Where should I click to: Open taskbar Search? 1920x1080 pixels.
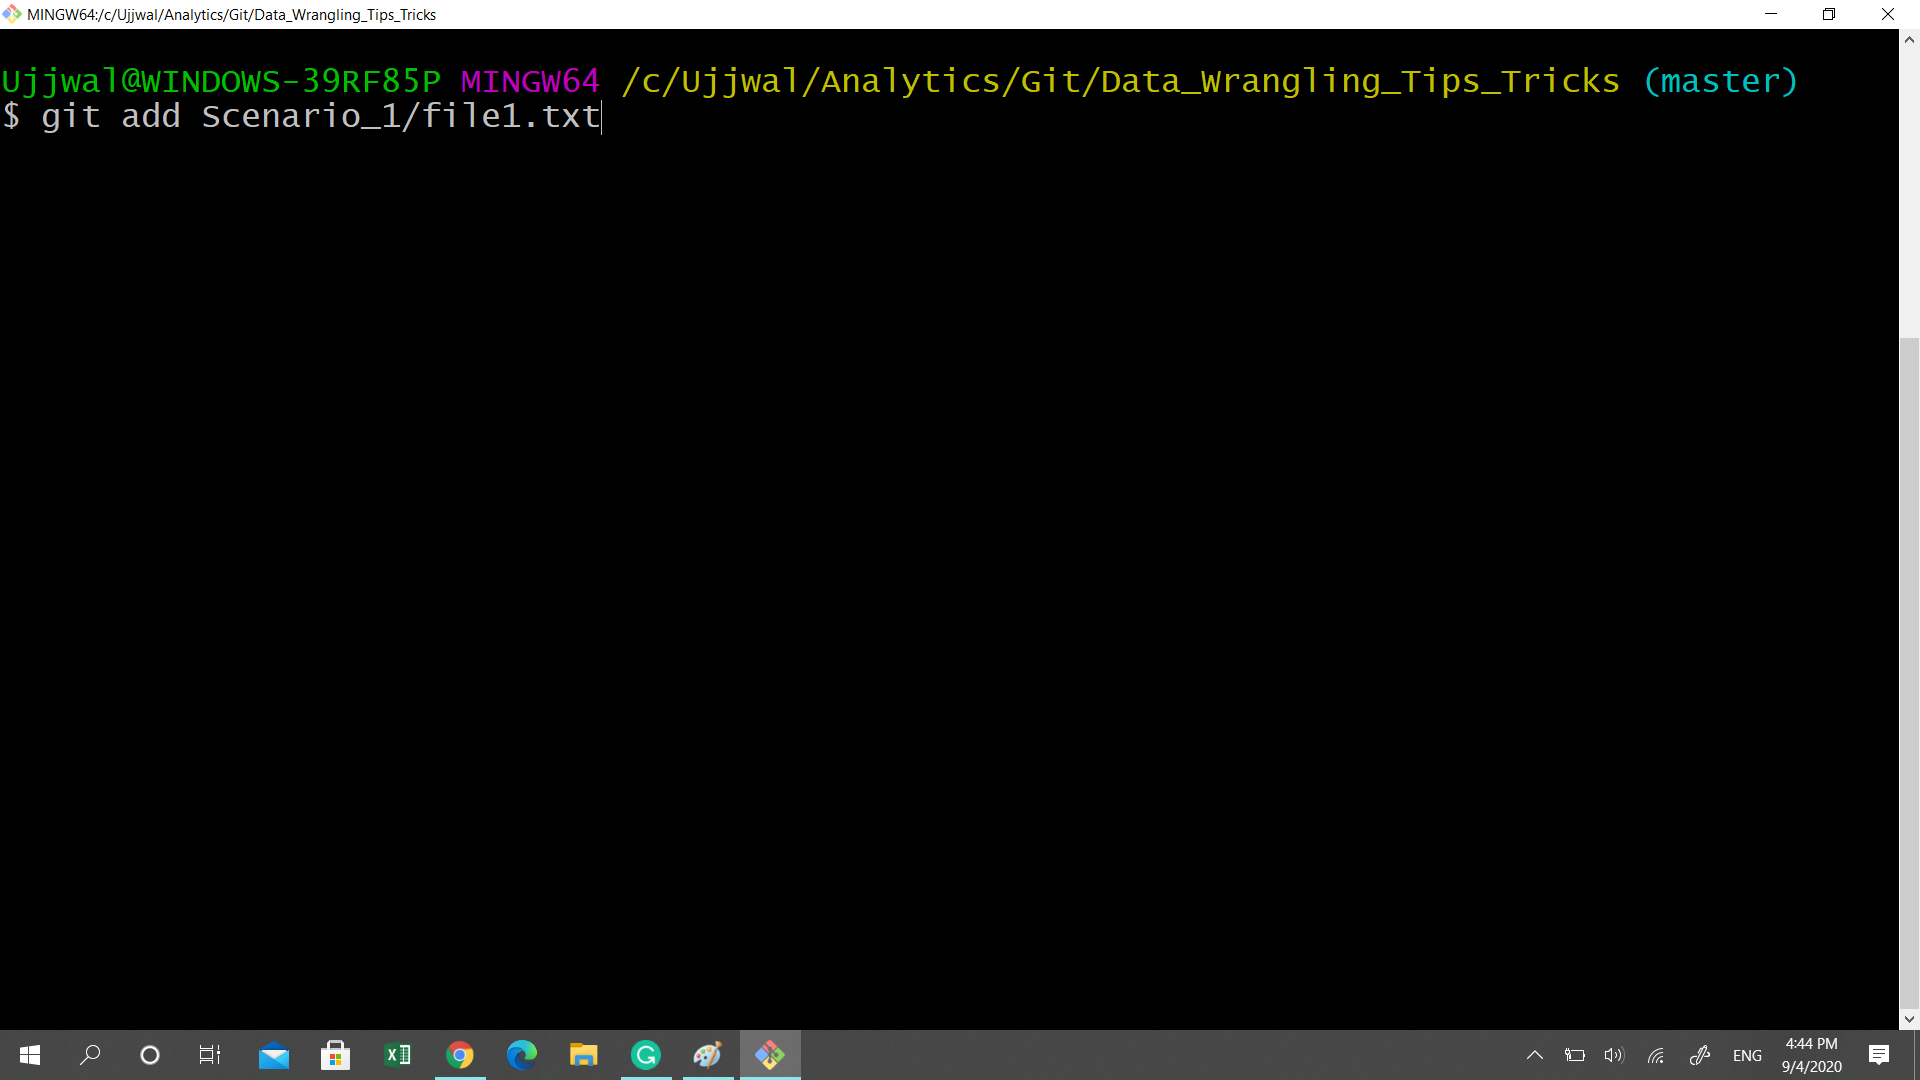pyautogui.click(x=90, y=1055)
